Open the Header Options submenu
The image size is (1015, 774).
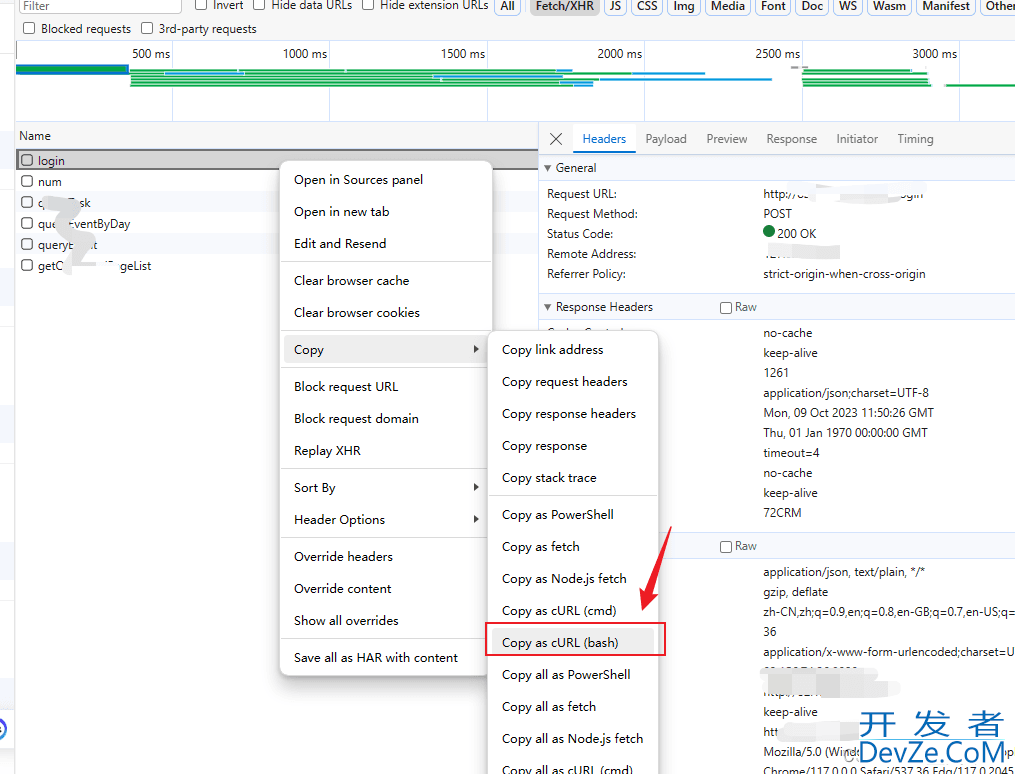386,520
